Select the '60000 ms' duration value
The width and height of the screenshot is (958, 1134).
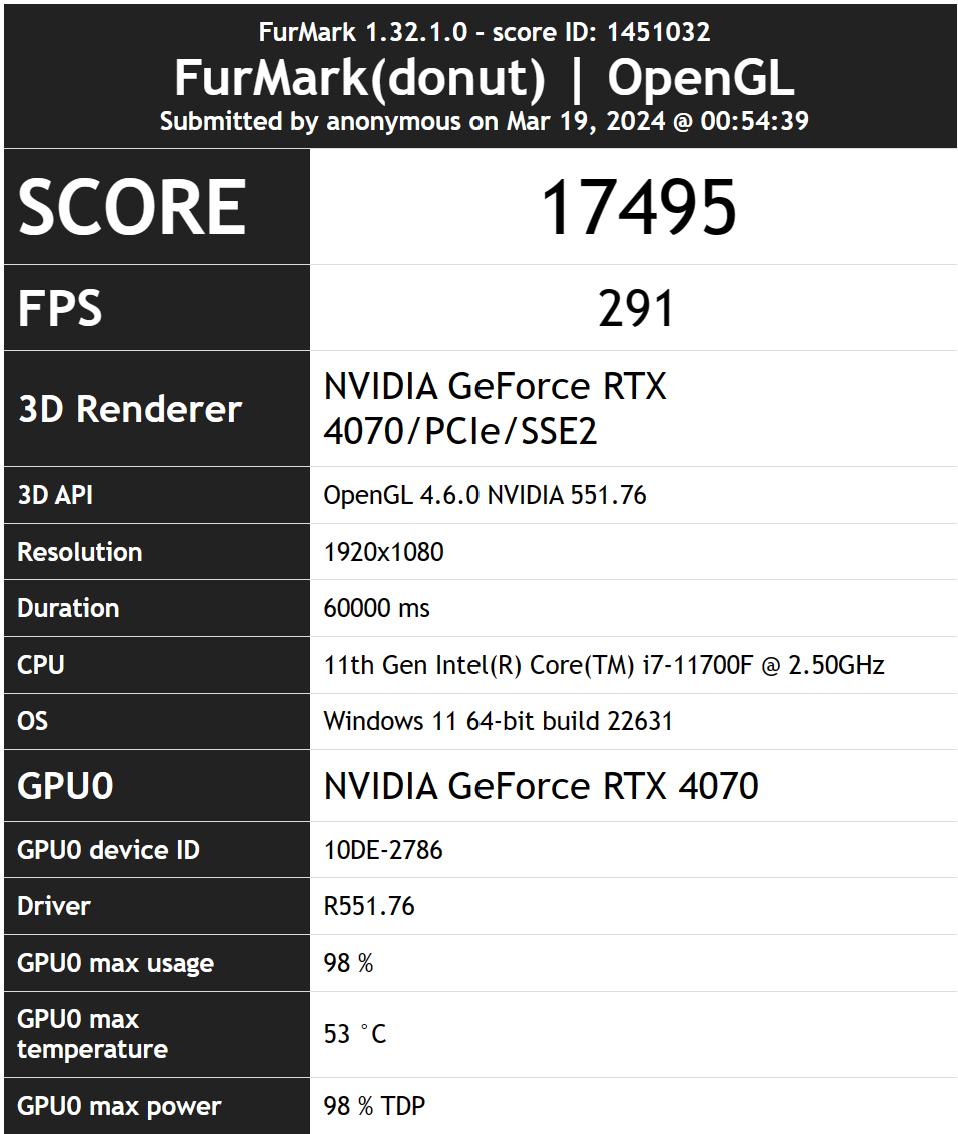point(376,608)
